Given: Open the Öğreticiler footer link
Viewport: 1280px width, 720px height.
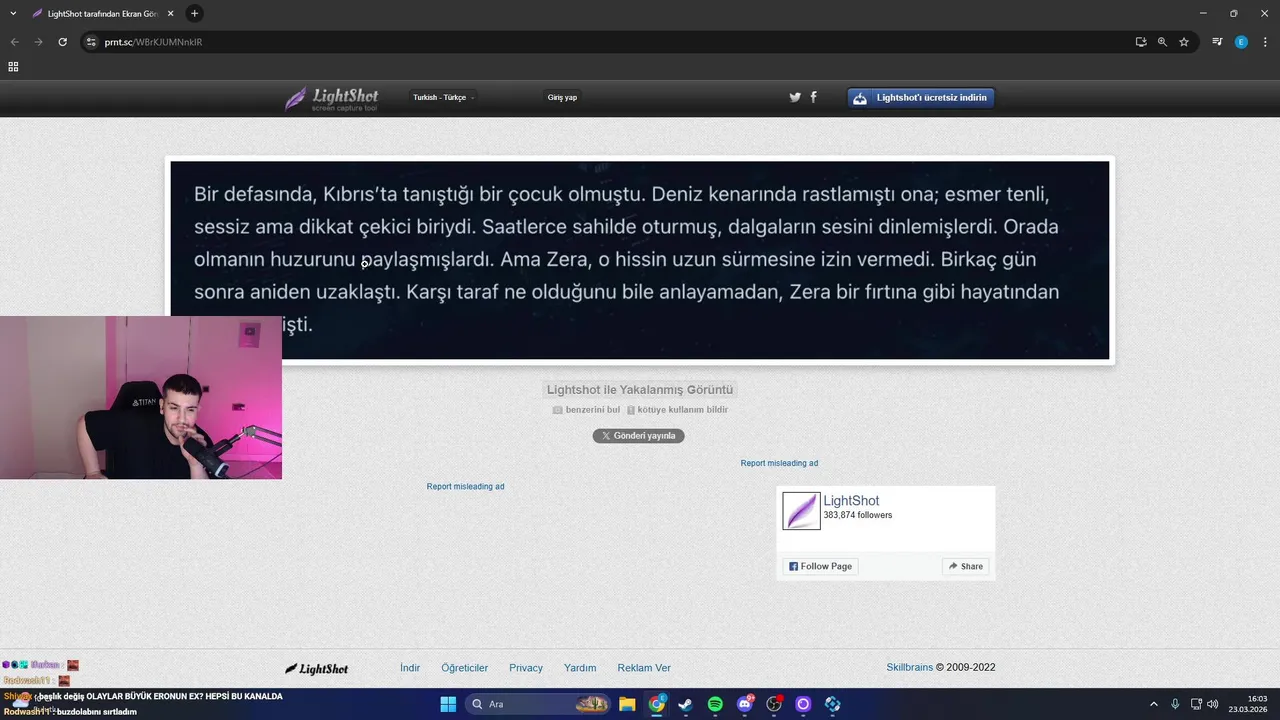Looking at the screenshot, I should click(464, 668).
